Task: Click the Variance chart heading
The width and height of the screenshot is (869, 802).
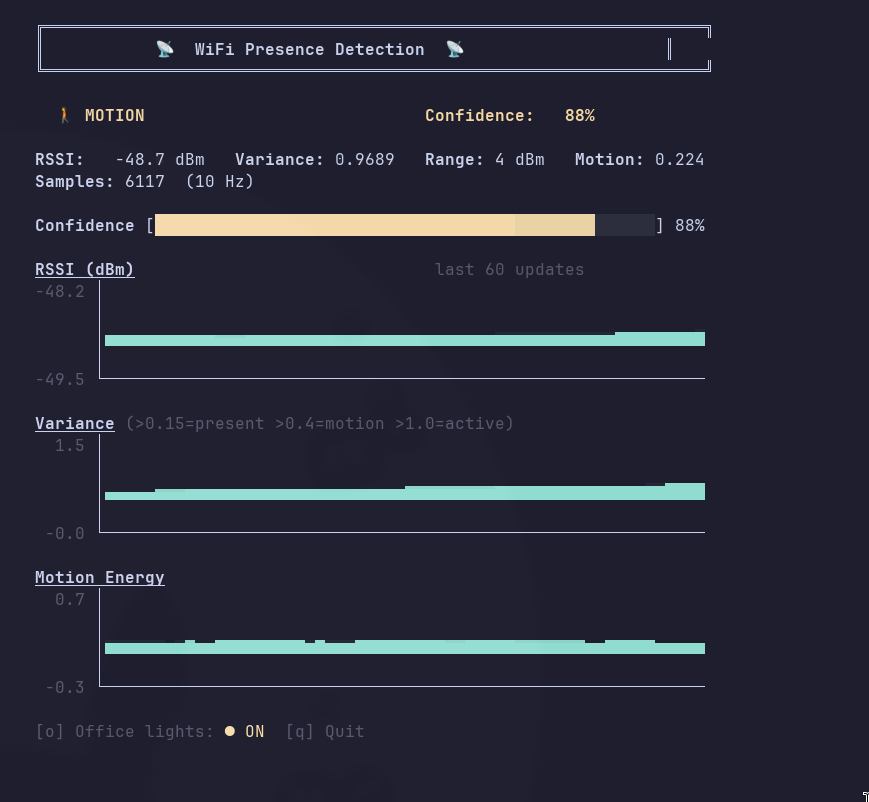Action: point(75,423)
